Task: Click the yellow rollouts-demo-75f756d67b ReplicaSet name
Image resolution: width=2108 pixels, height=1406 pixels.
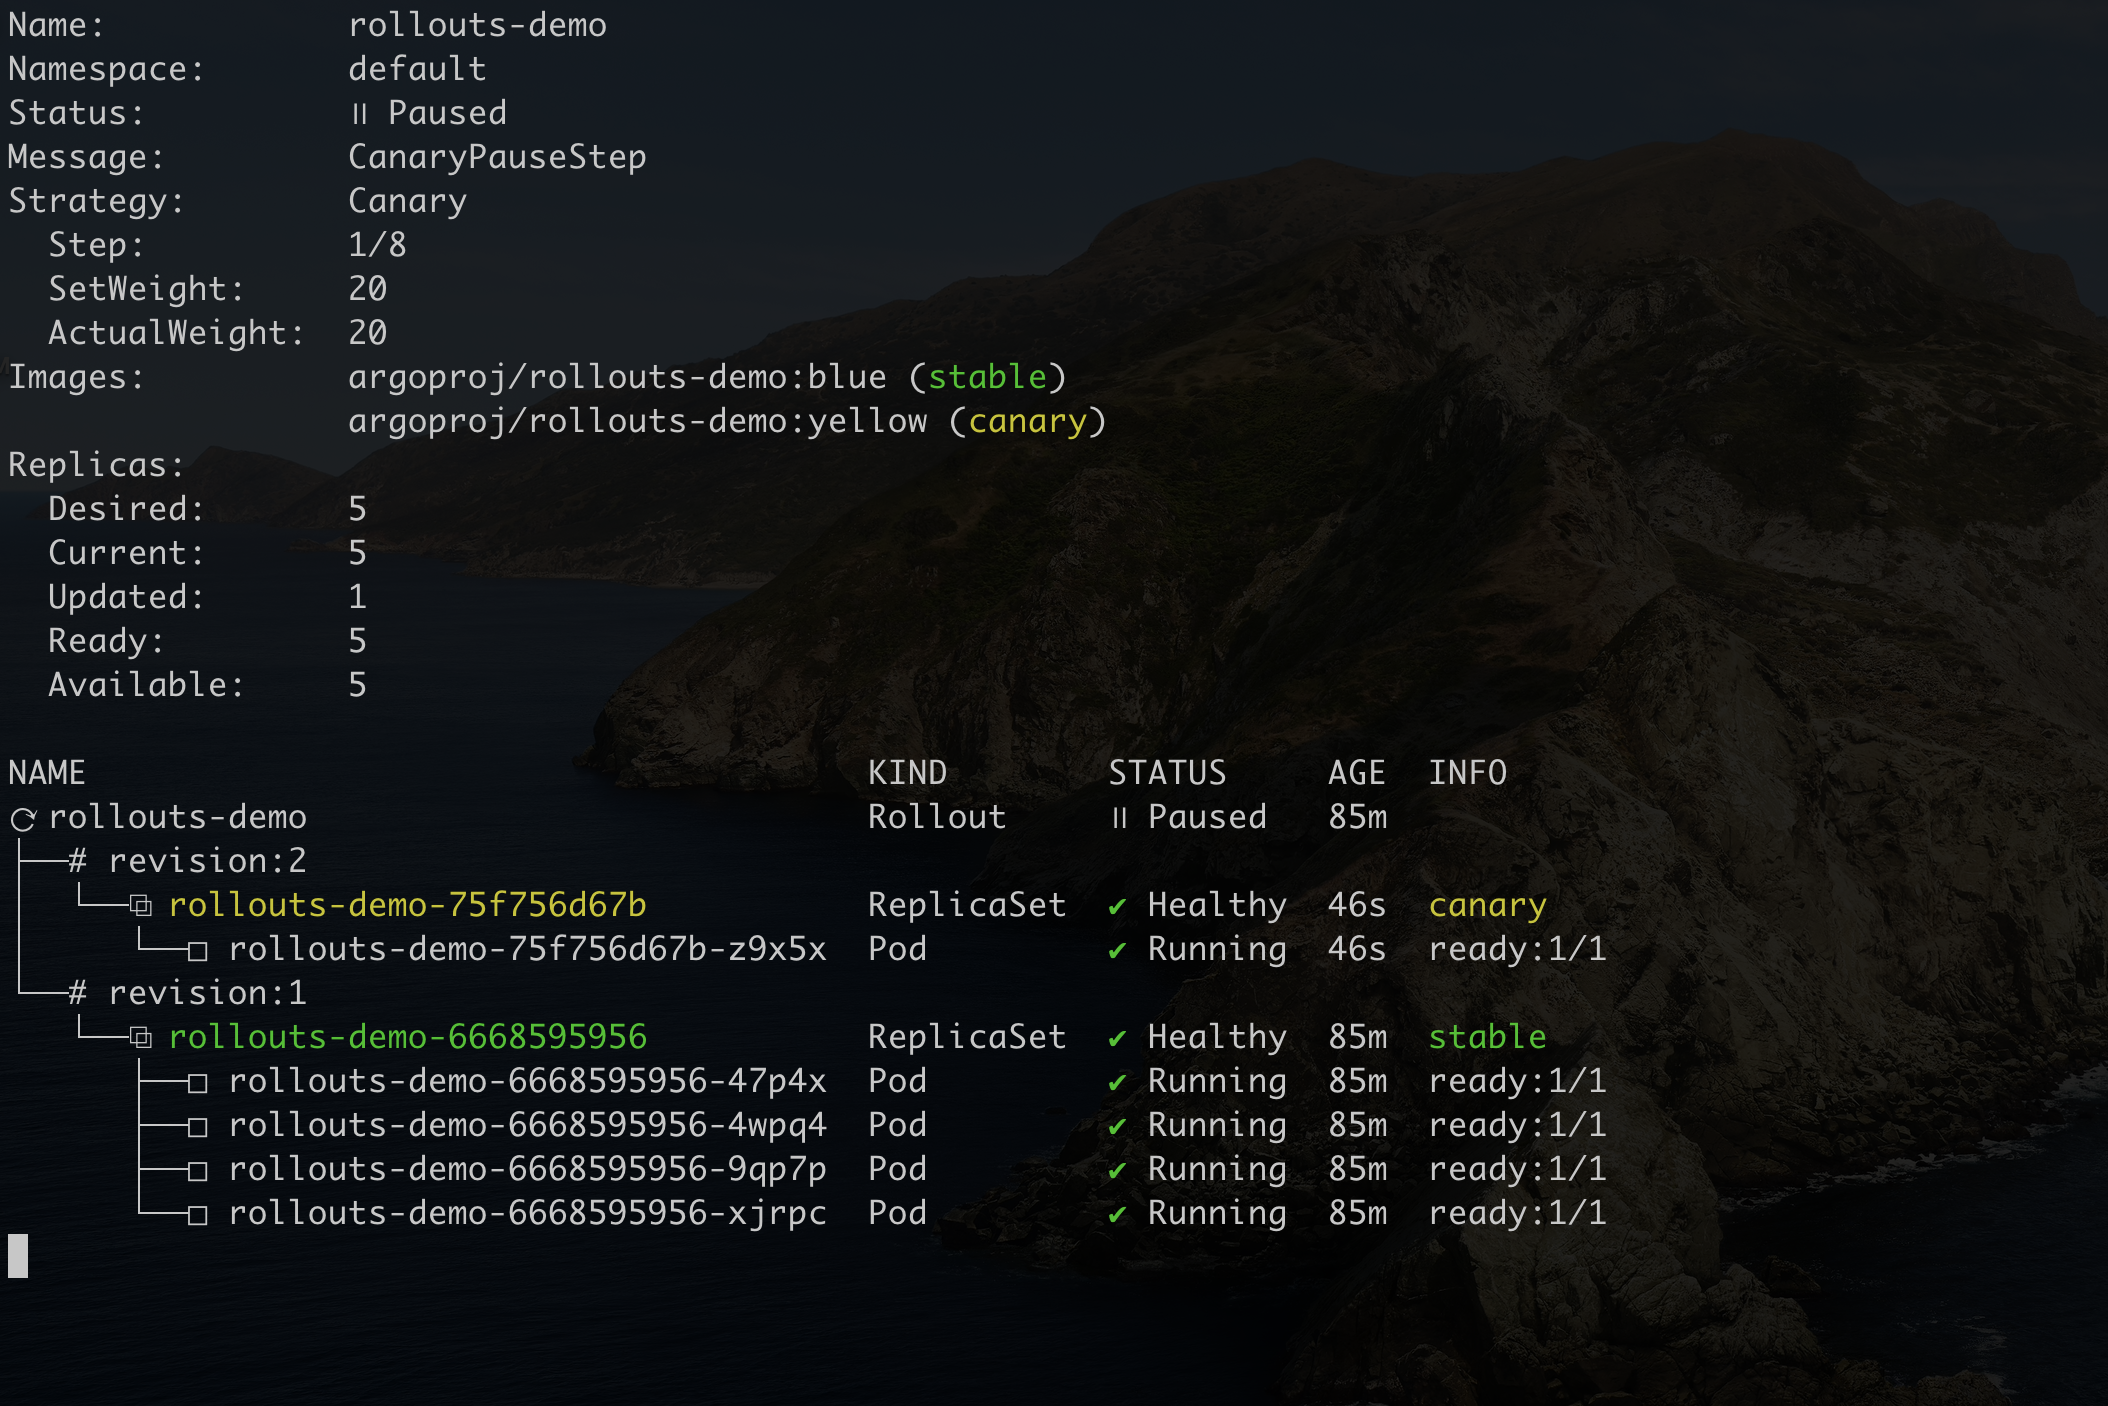Action: coord(407,905)
